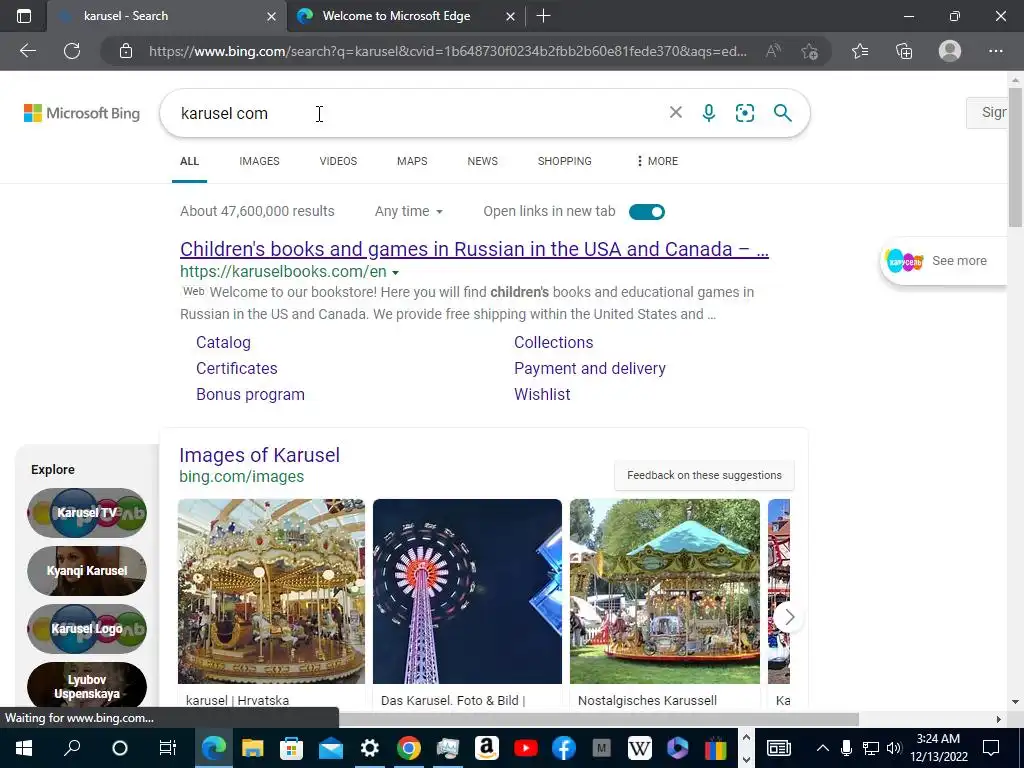Open Facebook app on taskbar

(x=564, y=748)
